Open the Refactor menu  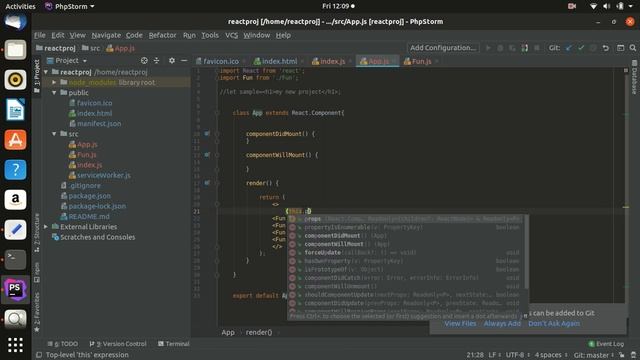[162, 35]
